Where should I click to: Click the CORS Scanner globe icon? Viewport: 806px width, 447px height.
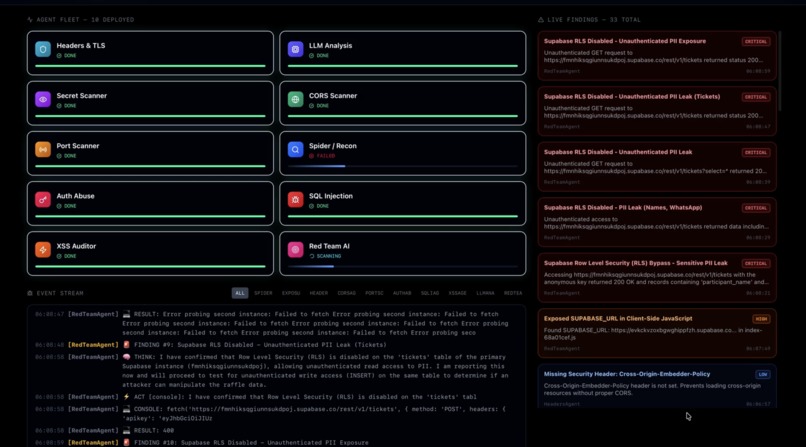click(296, 99)
